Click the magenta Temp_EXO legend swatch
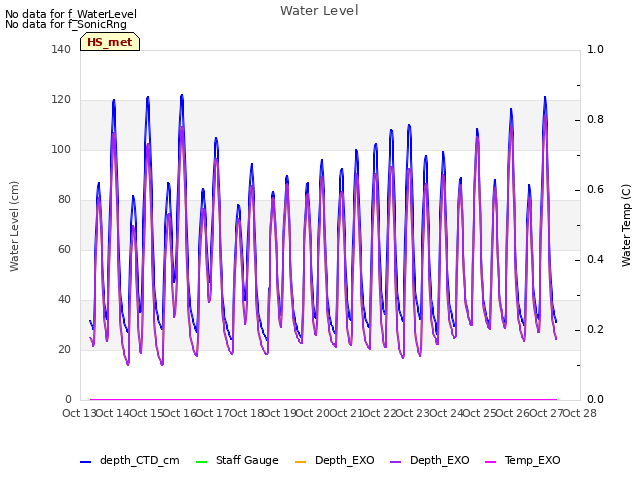 point(490,462)
